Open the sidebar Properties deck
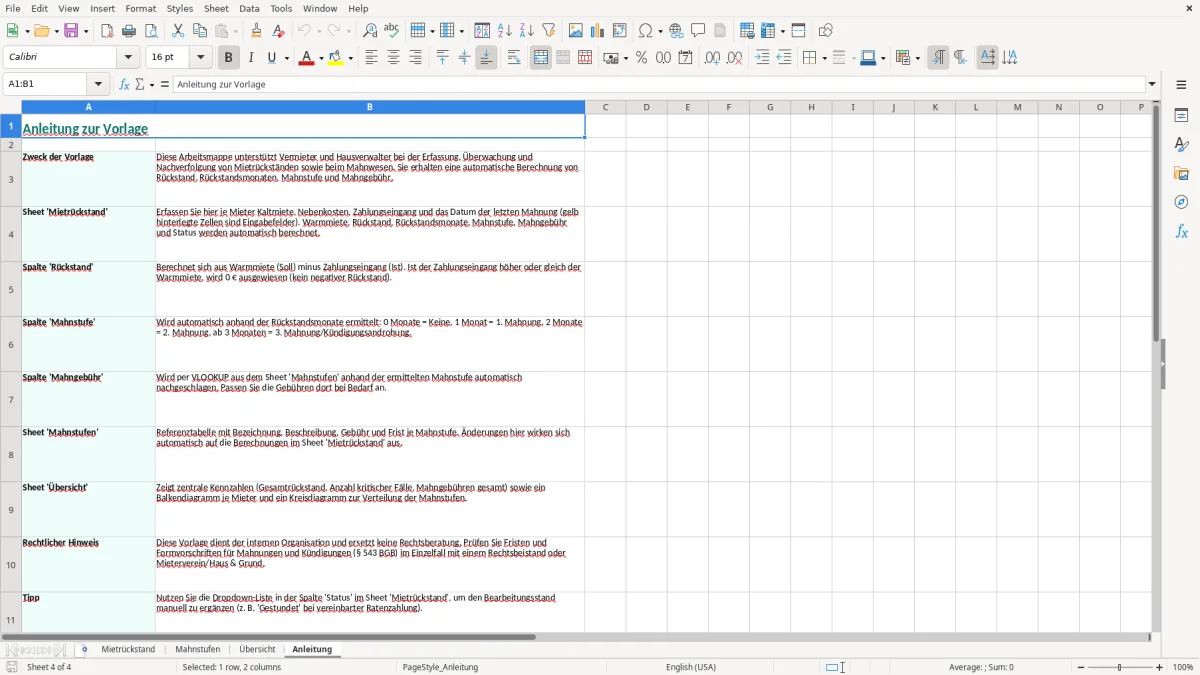This screenshot has height=675, width=1200. (1181, 116)
